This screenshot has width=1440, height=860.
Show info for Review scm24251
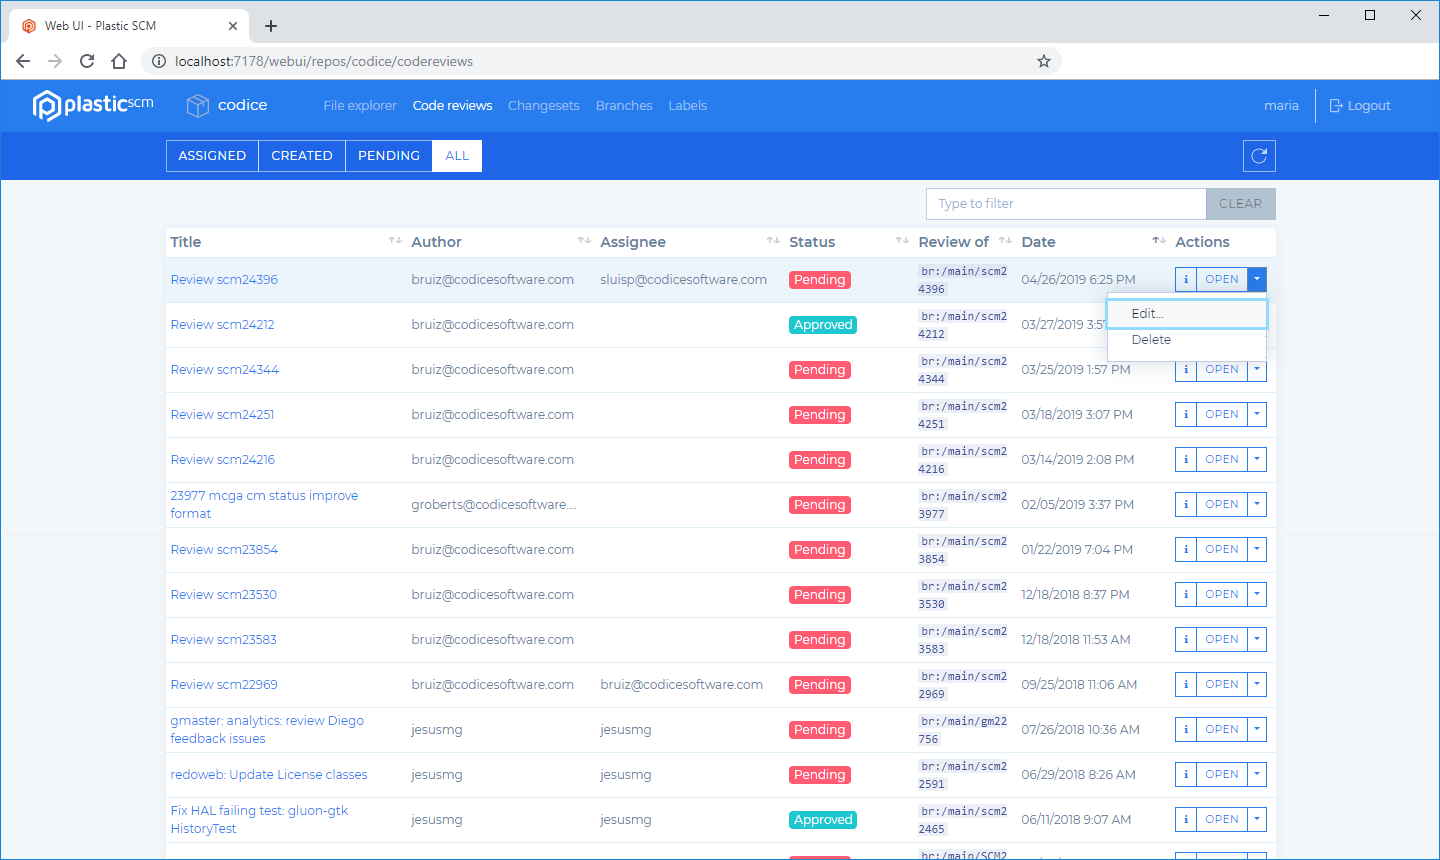coord(1186,415)
